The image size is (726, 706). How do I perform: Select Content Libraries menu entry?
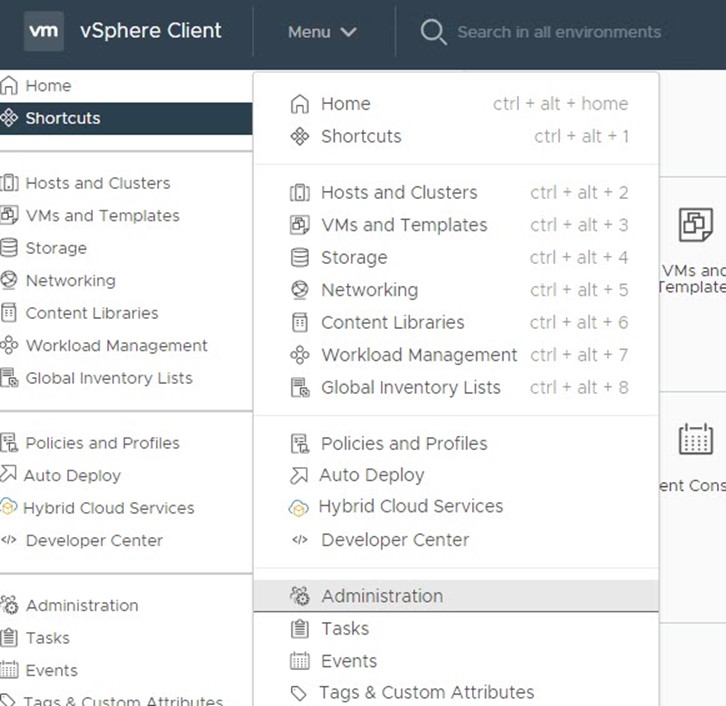pyautogui.click(x=456, y=322)
